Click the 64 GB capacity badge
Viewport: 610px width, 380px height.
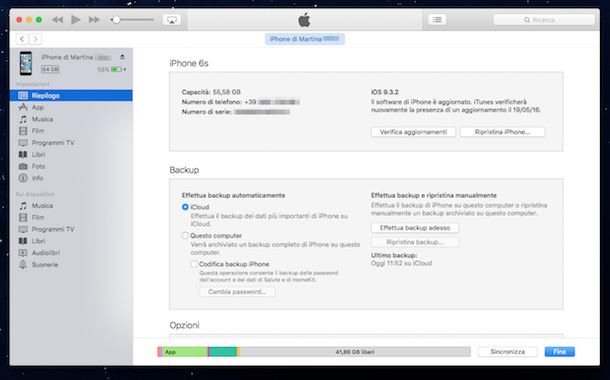(x=50, y=69)
